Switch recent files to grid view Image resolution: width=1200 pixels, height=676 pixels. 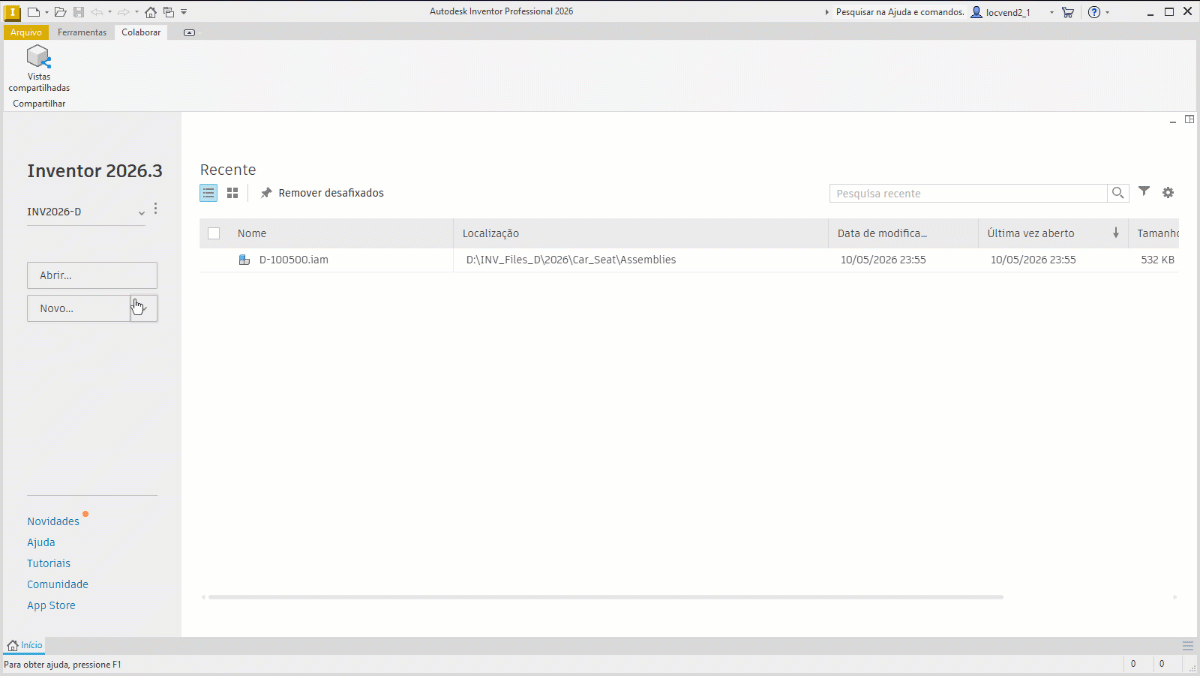(232, 193)
